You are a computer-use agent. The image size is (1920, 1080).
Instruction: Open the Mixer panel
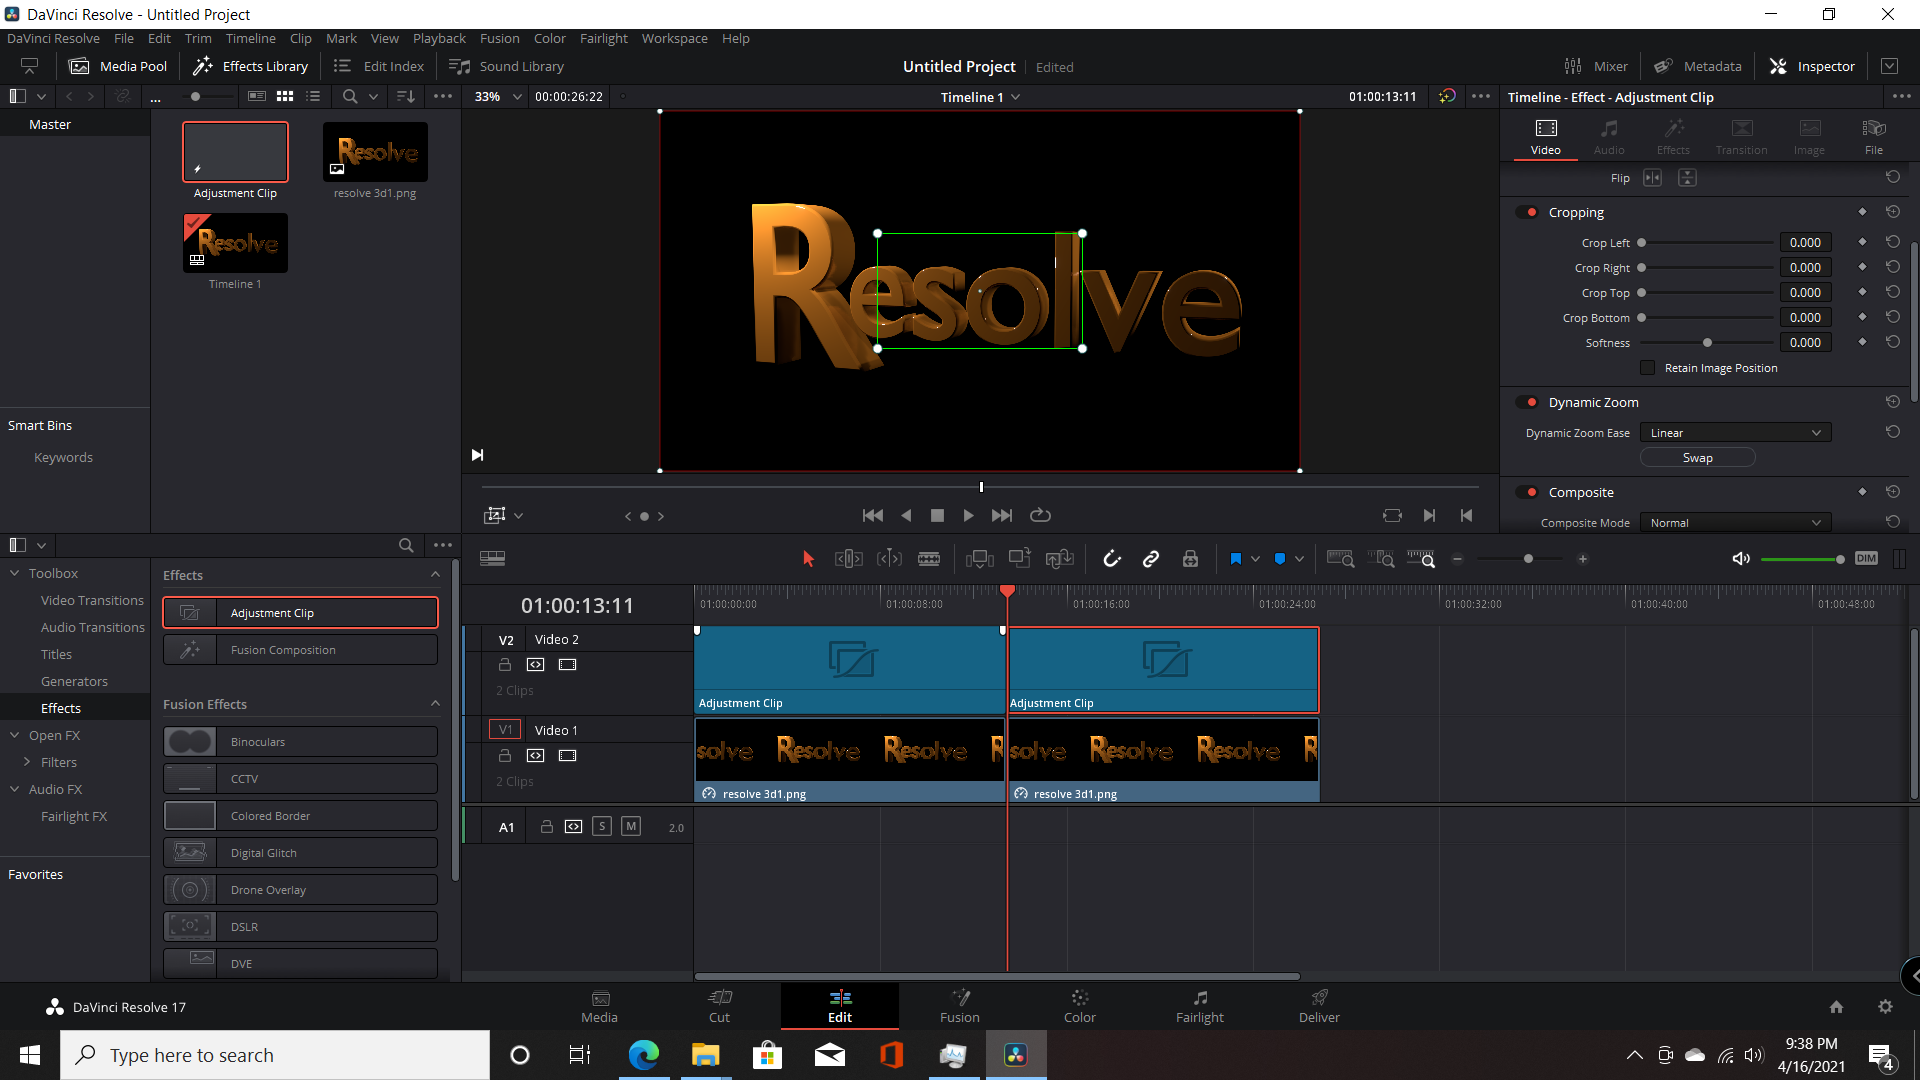[x=1596, y=66]
